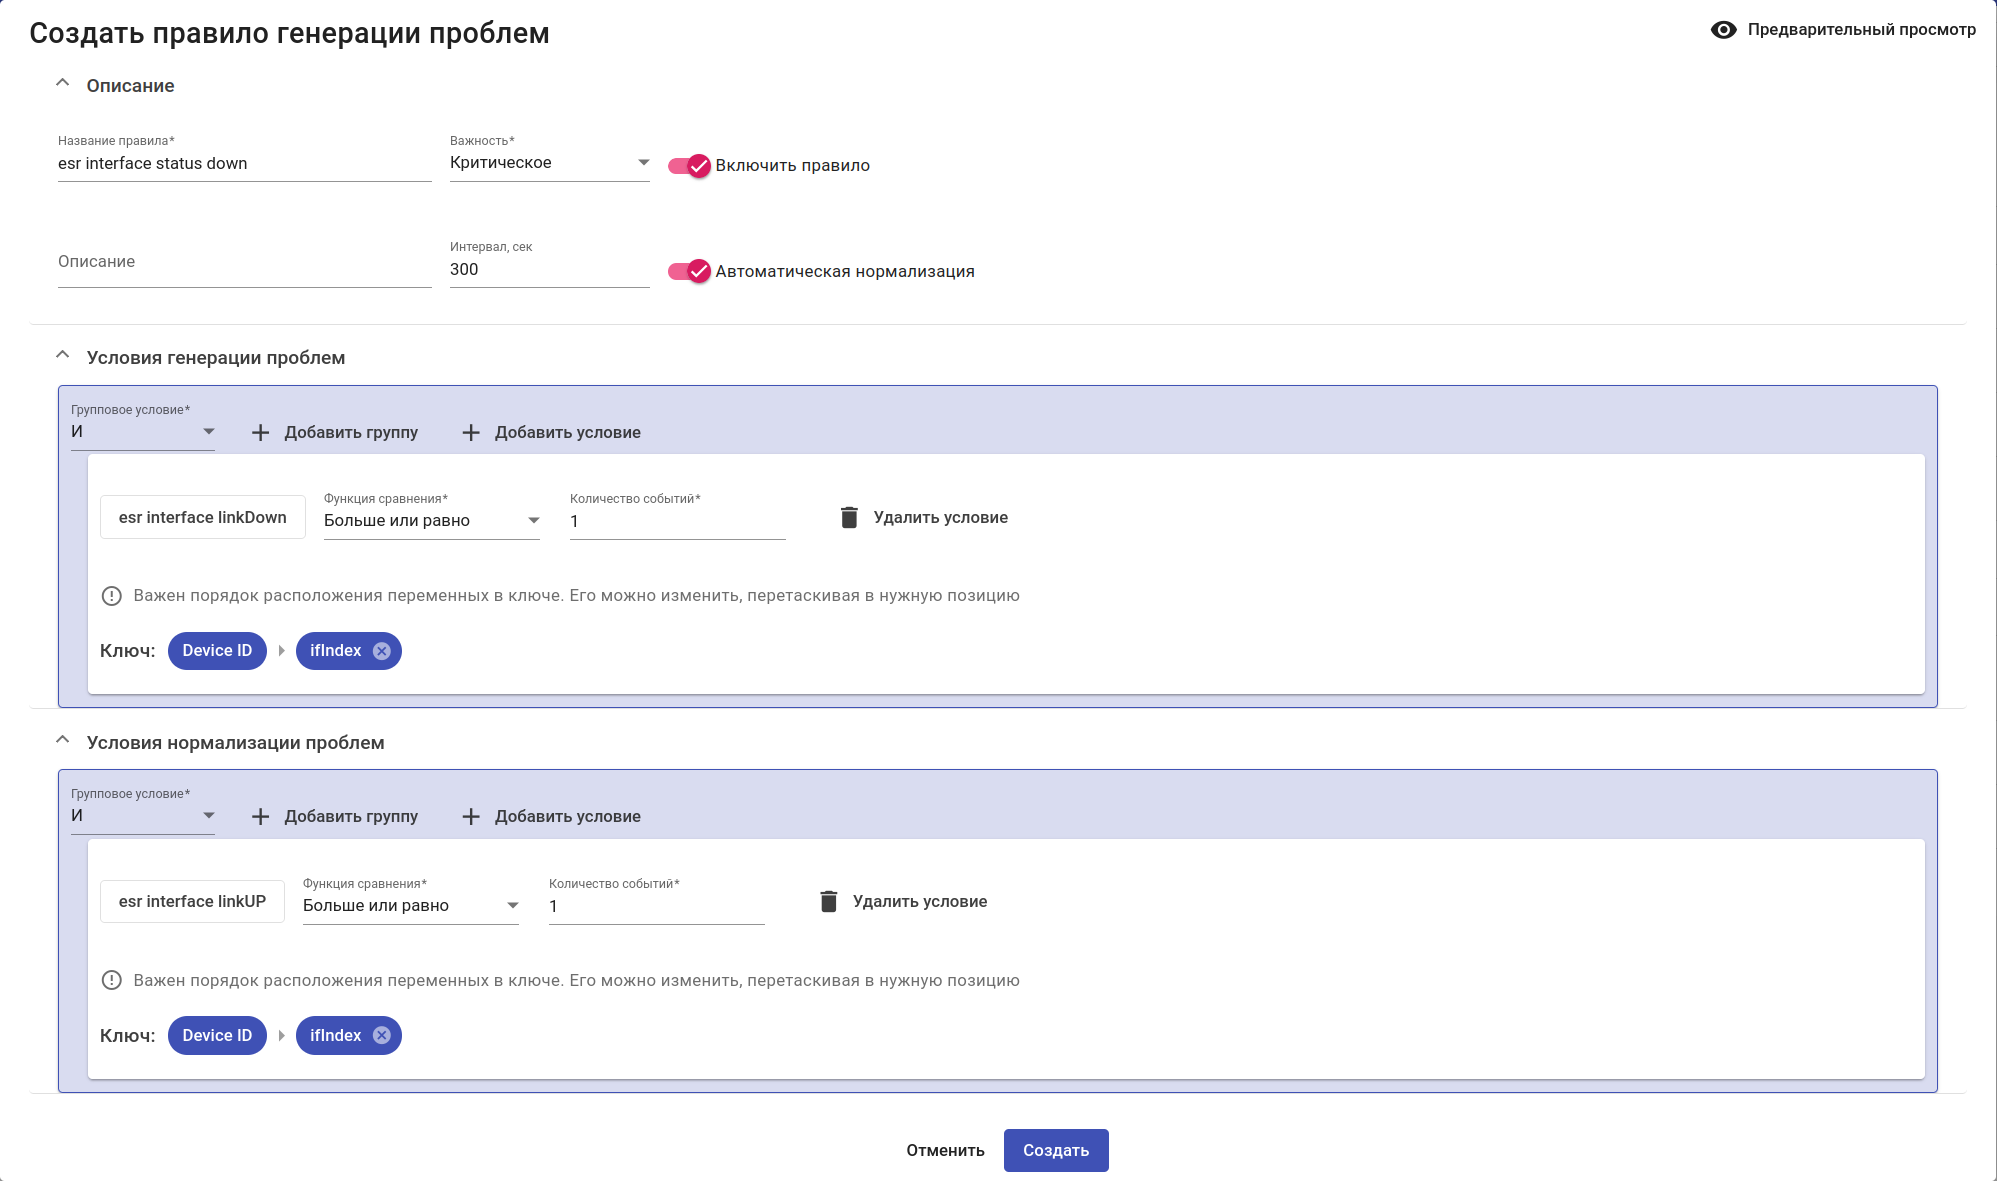Click the 'Отменить' button
1997x1181 pixels.
pyautogui.click(x=945, y=1150)
